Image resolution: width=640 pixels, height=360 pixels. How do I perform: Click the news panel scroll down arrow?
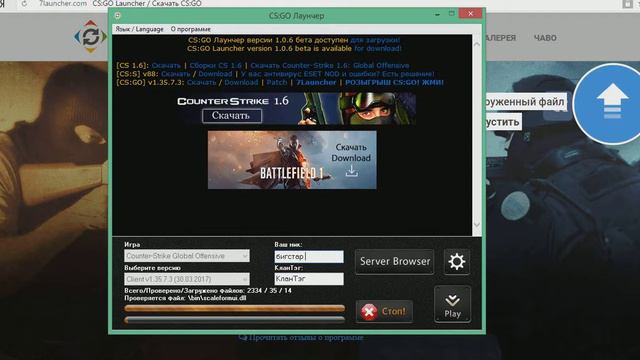(477, 225)
